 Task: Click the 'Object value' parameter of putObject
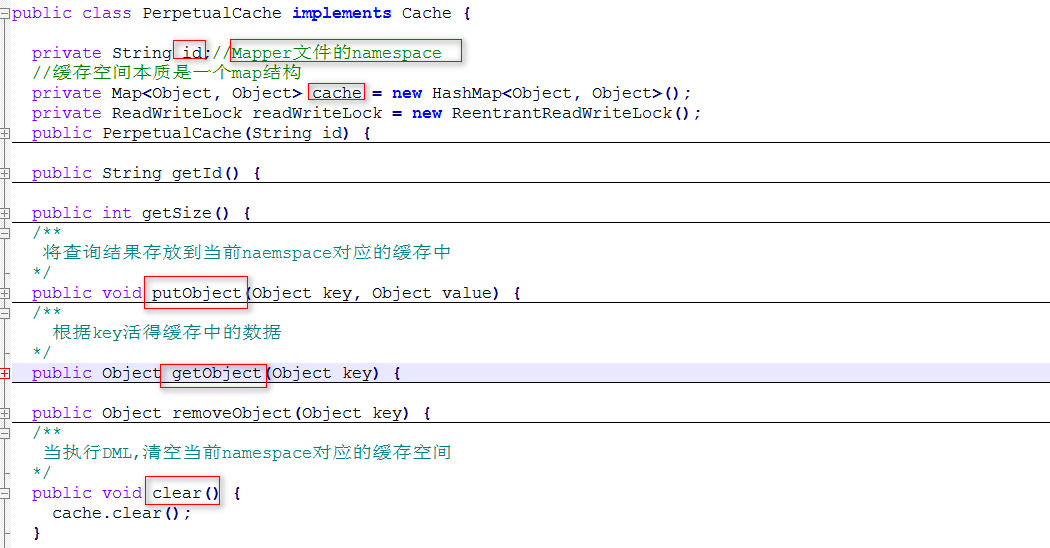coord(431,293)
